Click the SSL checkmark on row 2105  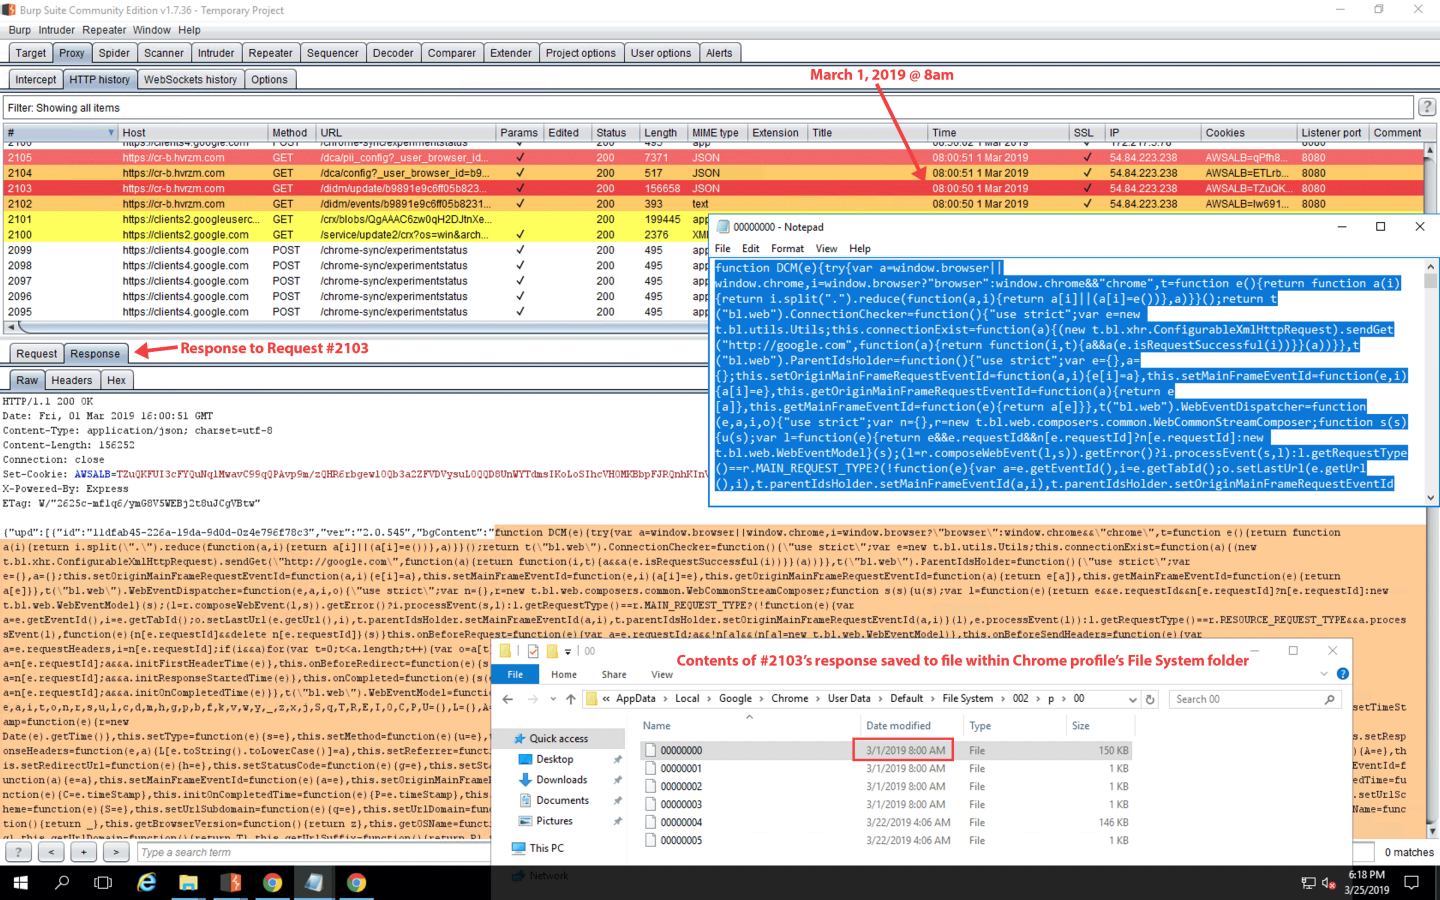pos(1087,157)
